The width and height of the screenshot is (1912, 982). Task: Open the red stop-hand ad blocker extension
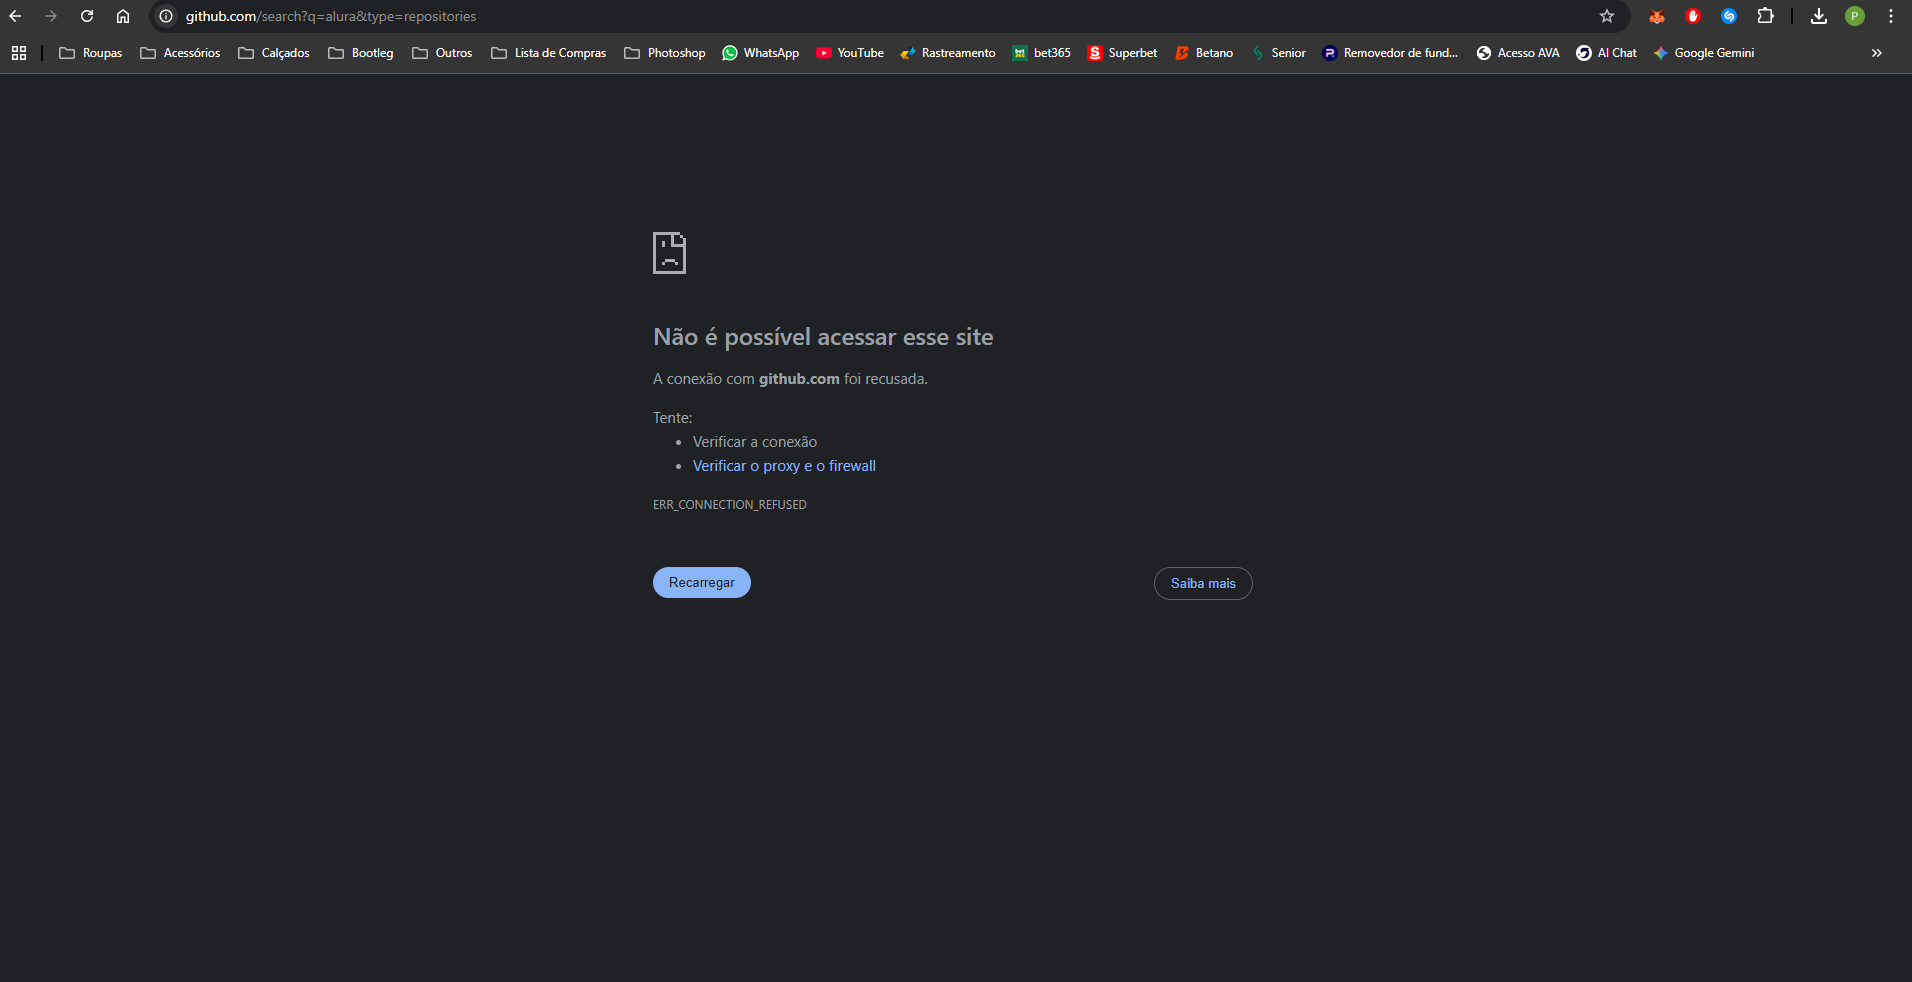coord(1693,16)
